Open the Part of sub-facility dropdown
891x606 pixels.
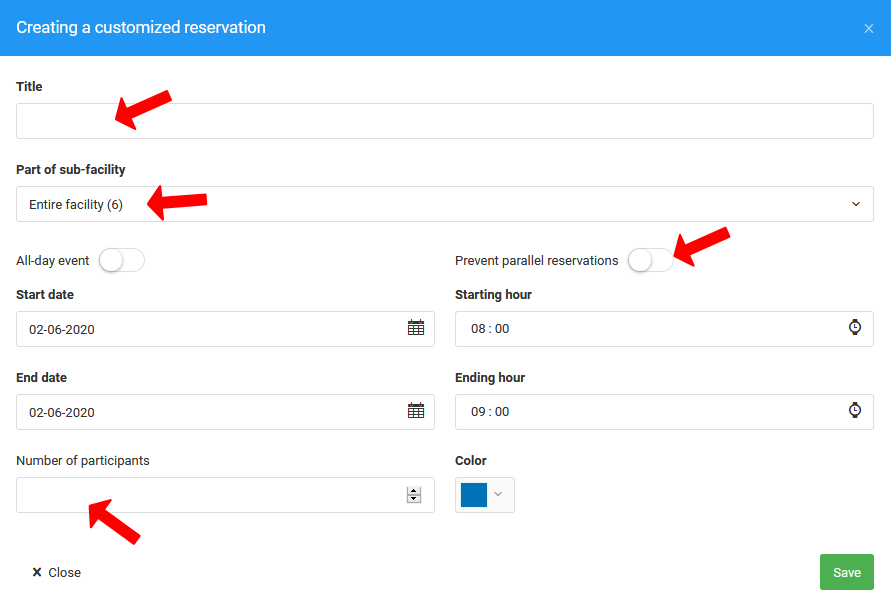click(x=445, y=203)
